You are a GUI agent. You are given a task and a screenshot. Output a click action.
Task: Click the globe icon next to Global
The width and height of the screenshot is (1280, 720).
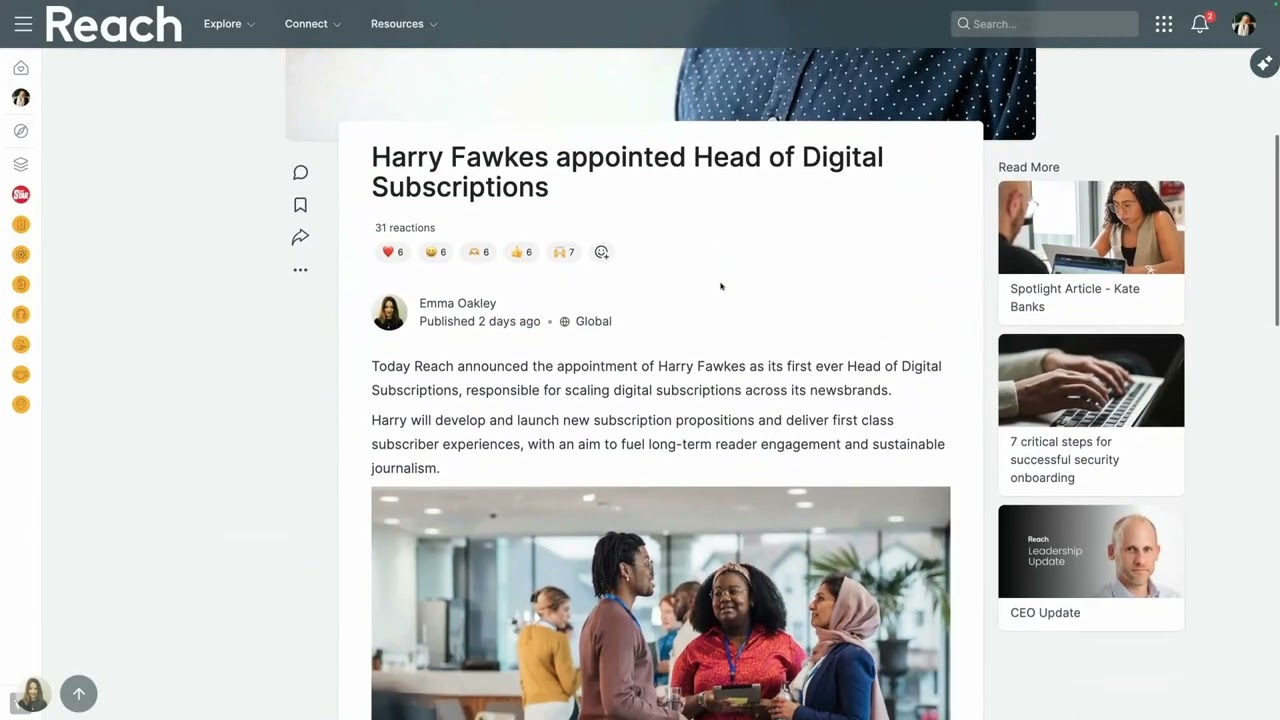pyautogui.click(x=565, y=322)
